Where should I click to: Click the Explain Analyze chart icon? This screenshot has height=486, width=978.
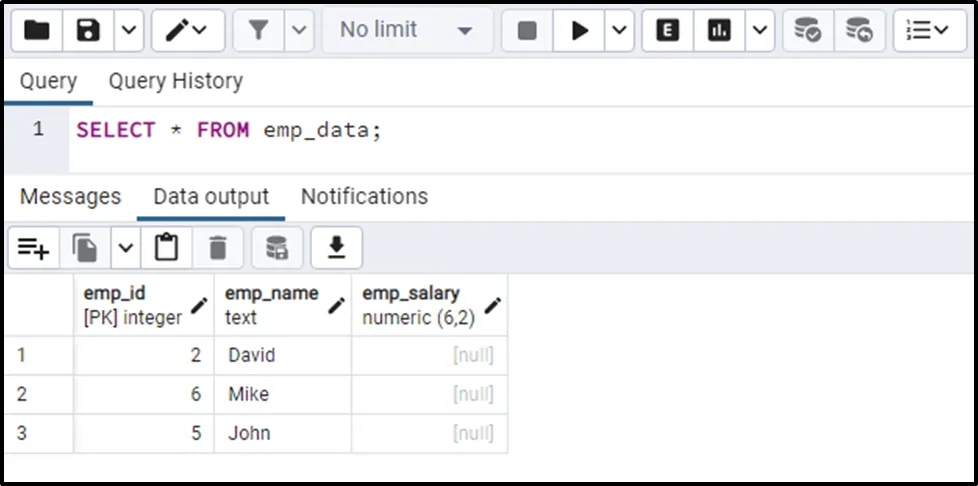[x=718, y=31]
